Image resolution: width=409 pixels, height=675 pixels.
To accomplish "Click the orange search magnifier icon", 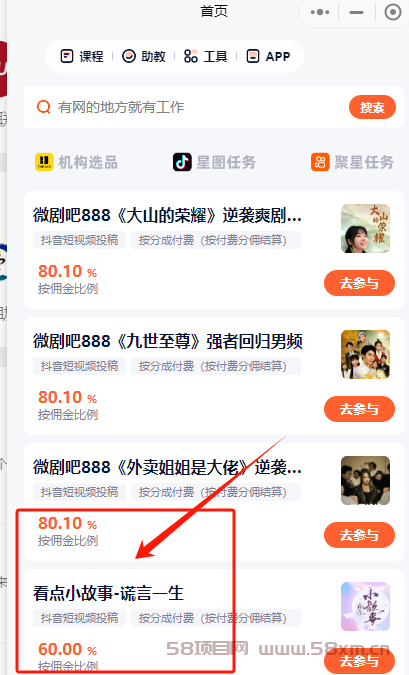I will [43, 107].
